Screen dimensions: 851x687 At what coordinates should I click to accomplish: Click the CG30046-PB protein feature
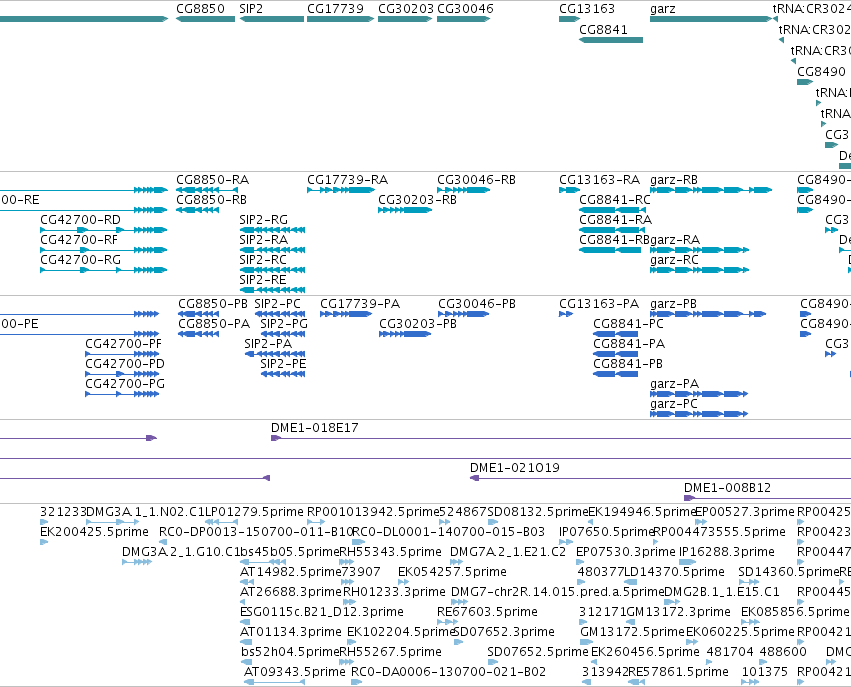[463, 314]
